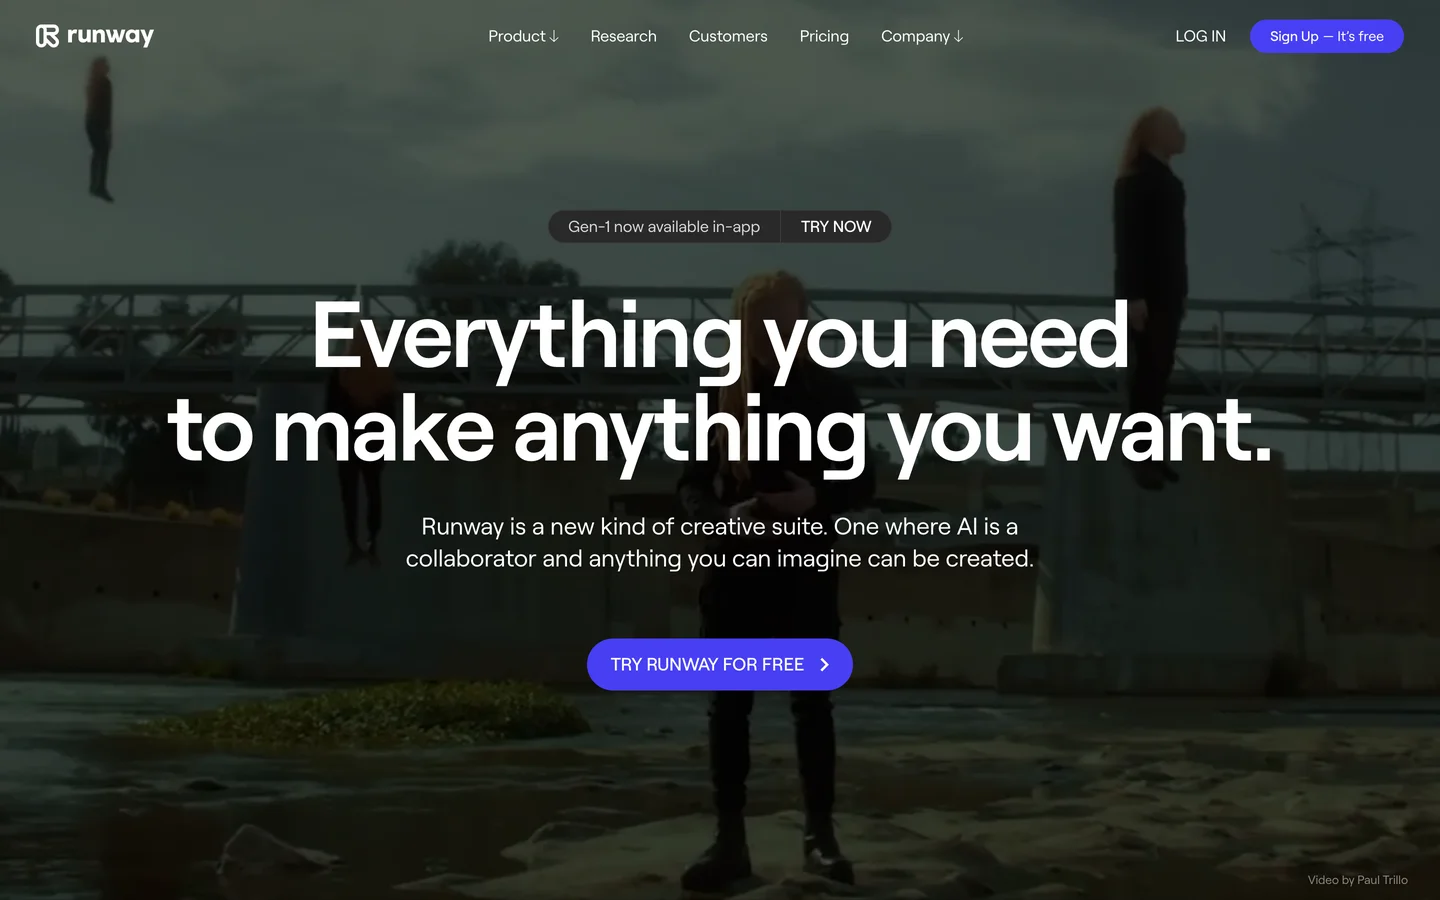1440x900 pixels.
Task: Click the Runway R logo icon
Action: [x=47, y=36]
